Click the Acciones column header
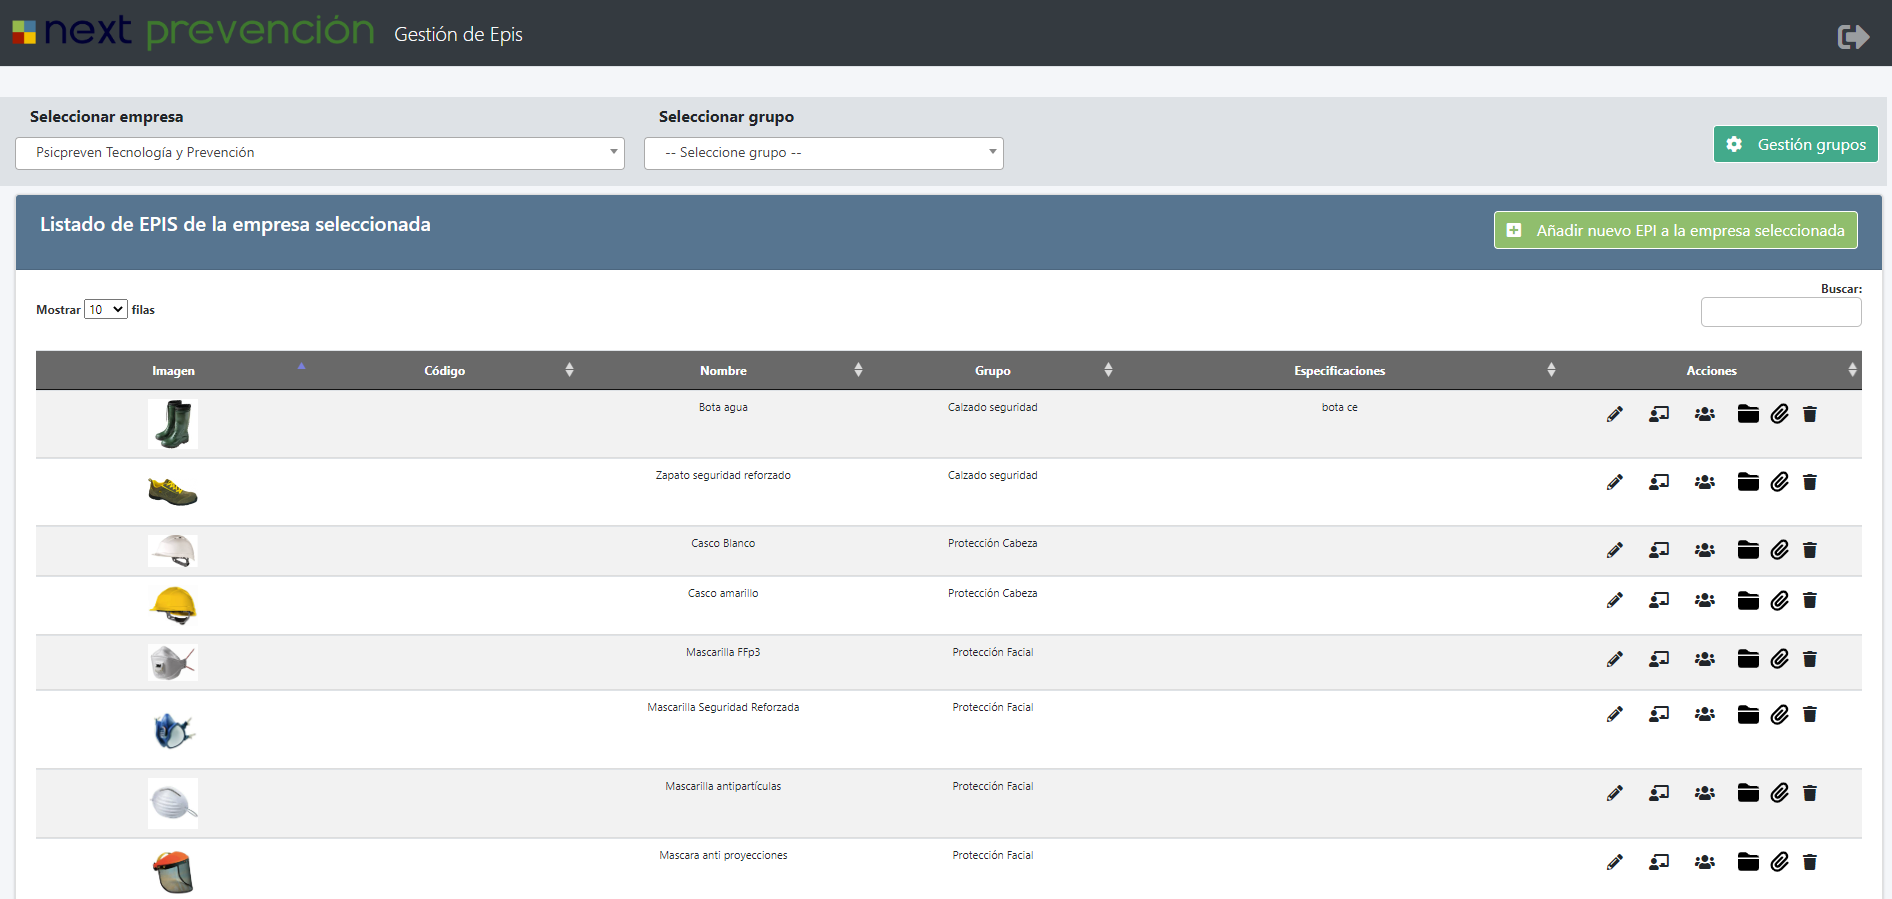This screenshot has height=899, width=1892. coord(1712,371)
